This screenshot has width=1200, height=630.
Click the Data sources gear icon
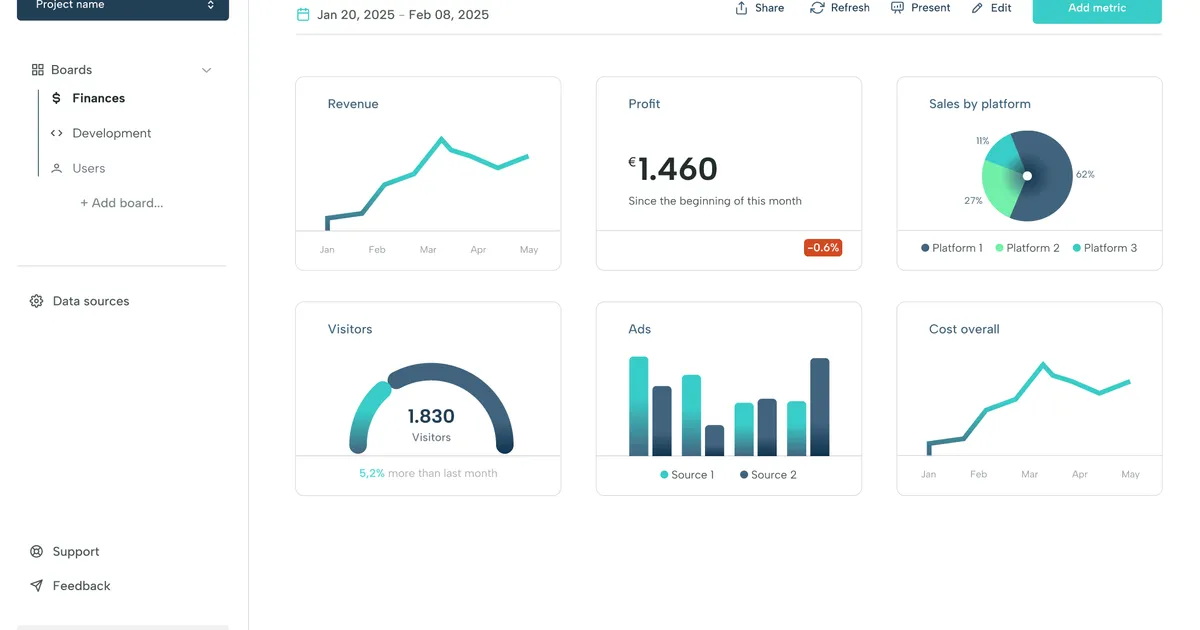click(x=37, y=301)
